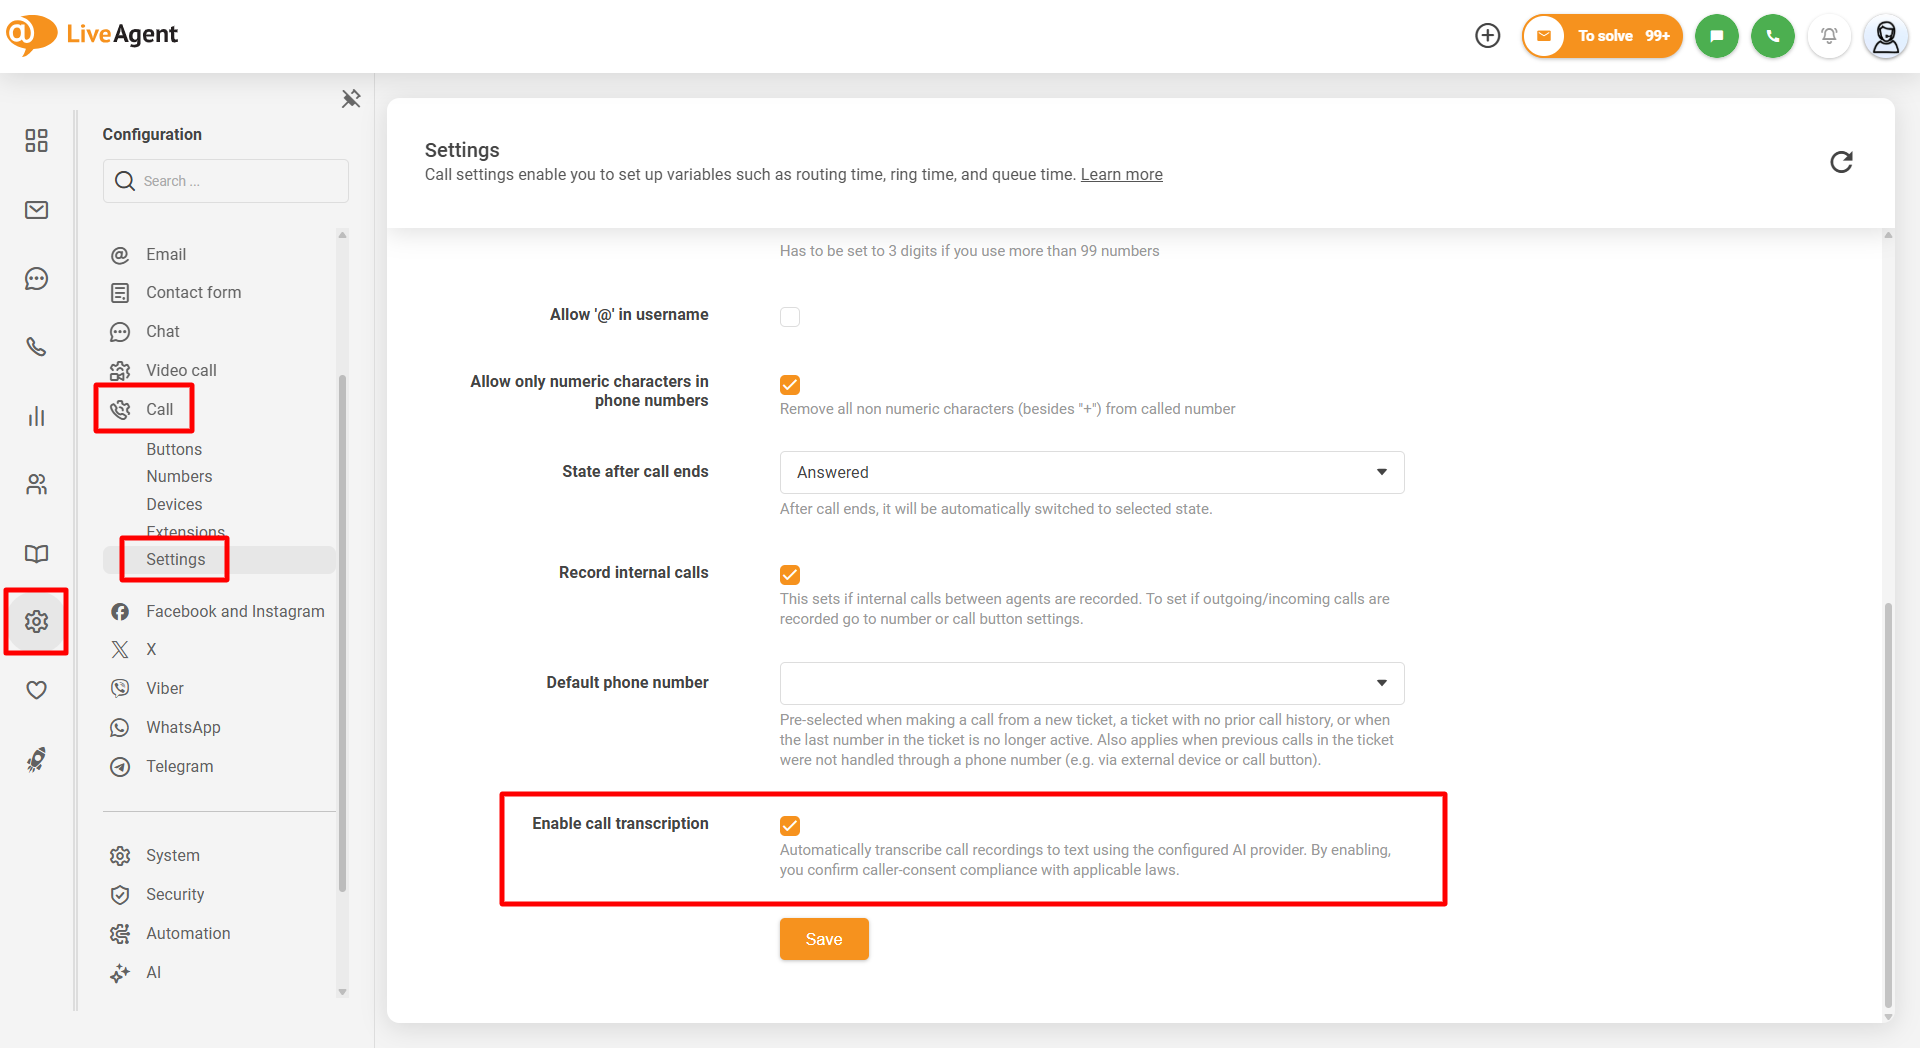Refresh the Settings panel

tap(1841, 162)
